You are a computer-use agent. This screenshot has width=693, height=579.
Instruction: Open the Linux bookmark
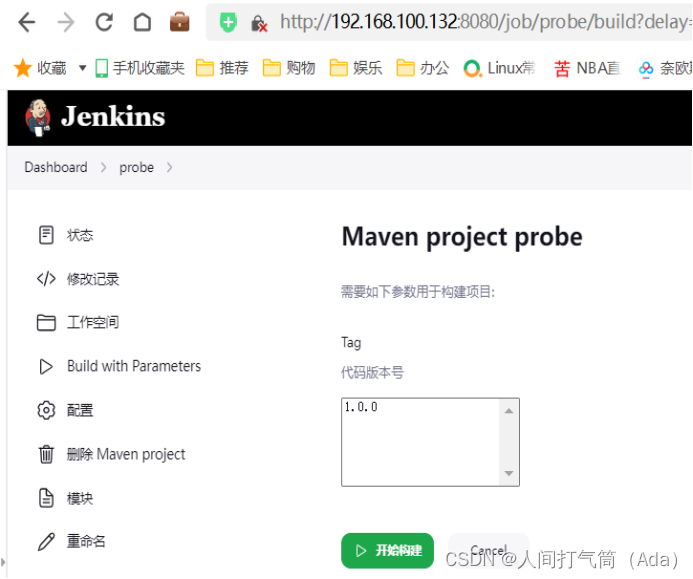pos(499,68)
